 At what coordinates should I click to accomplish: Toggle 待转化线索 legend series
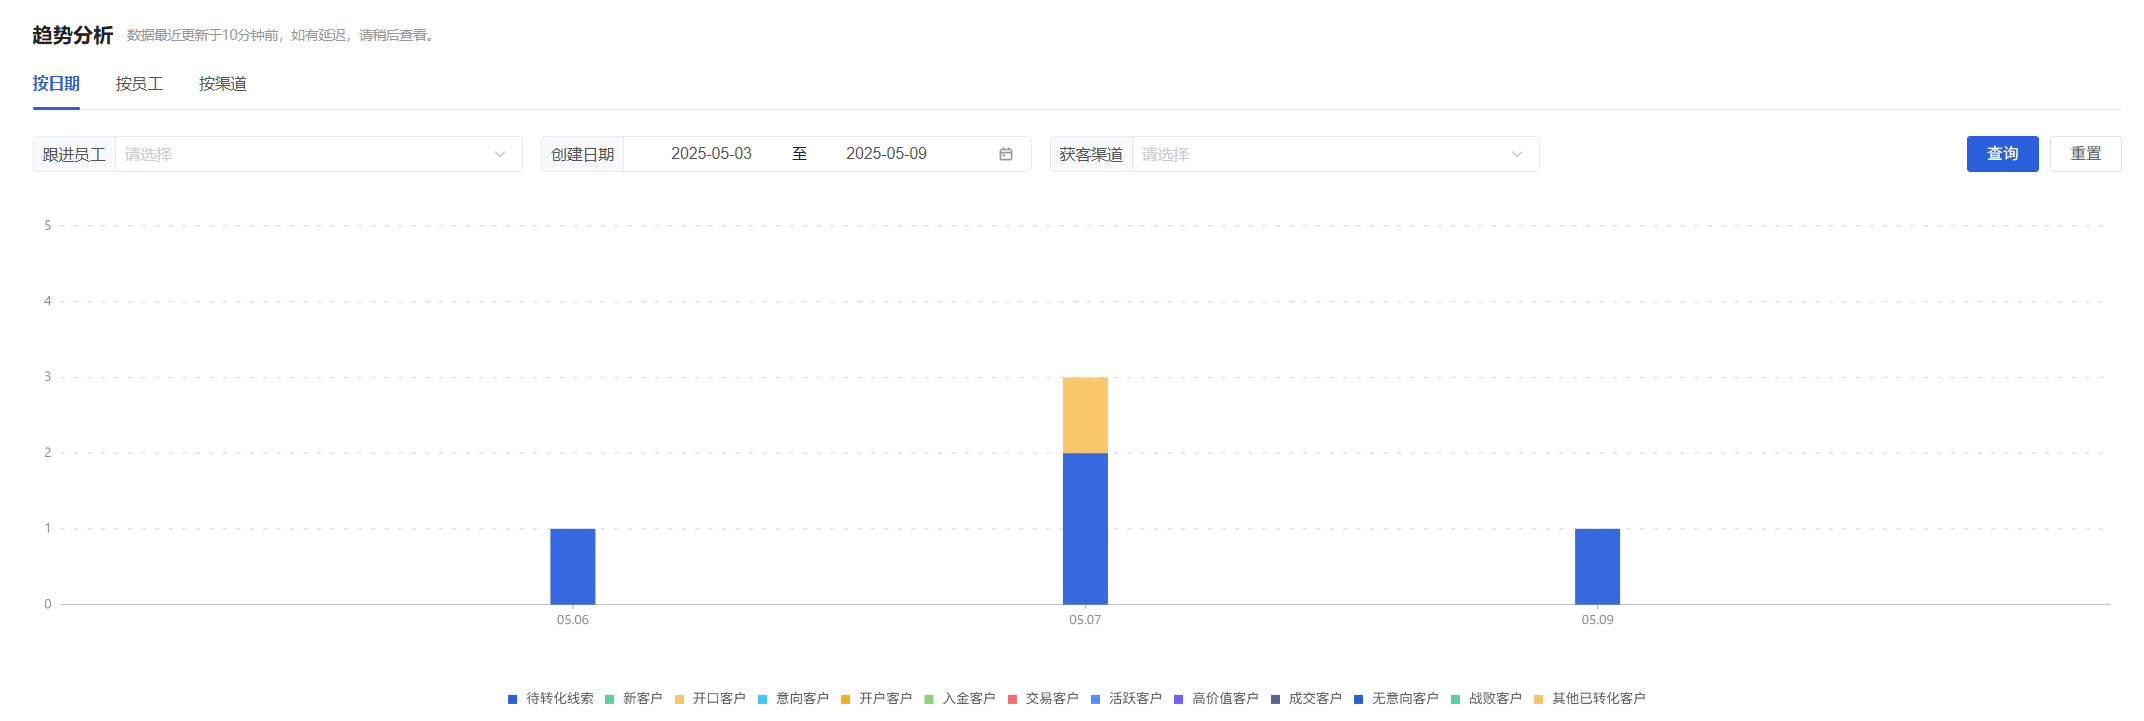coord(551,698)
